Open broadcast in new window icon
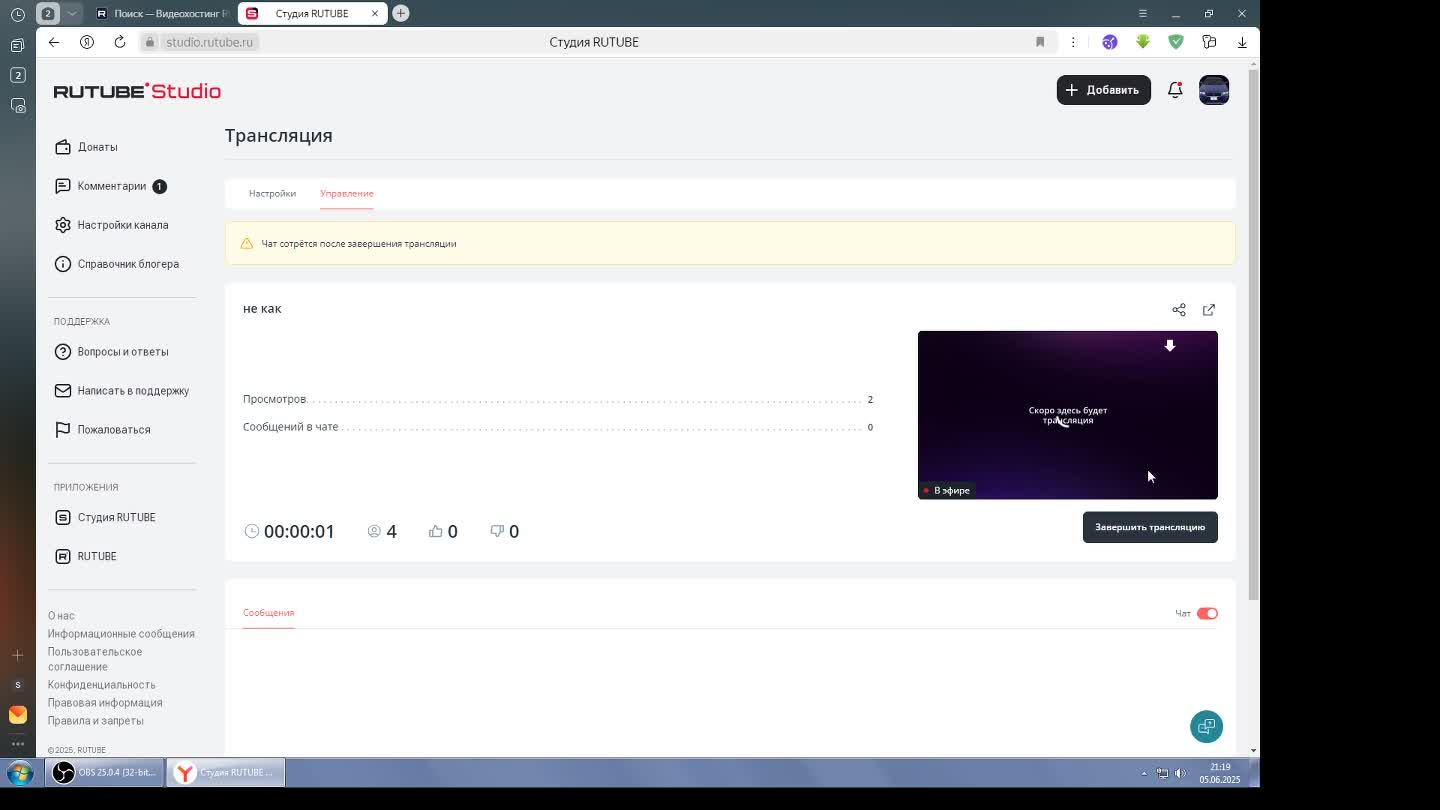The height and width of the screenshot is (810, 1440). click(x=1209, y=310)
